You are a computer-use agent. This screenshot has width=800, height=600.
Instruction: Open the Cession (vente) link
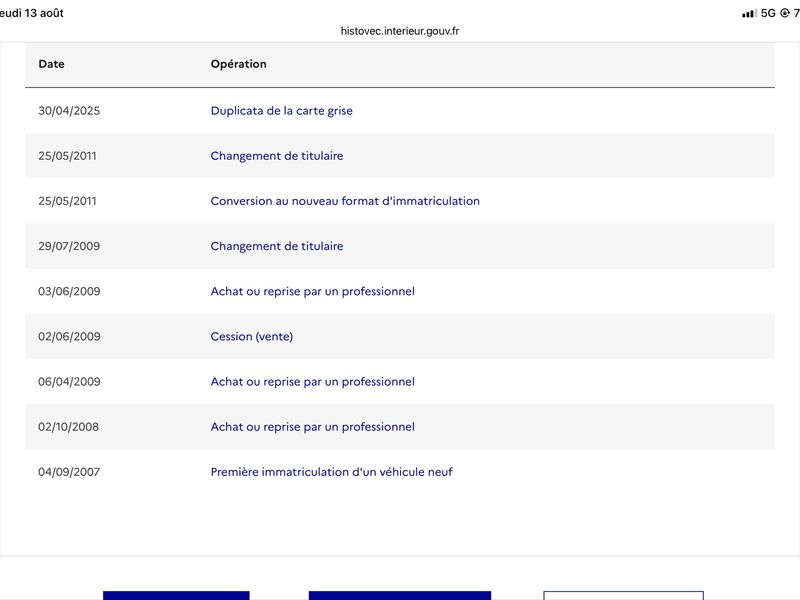coord(252,336)
